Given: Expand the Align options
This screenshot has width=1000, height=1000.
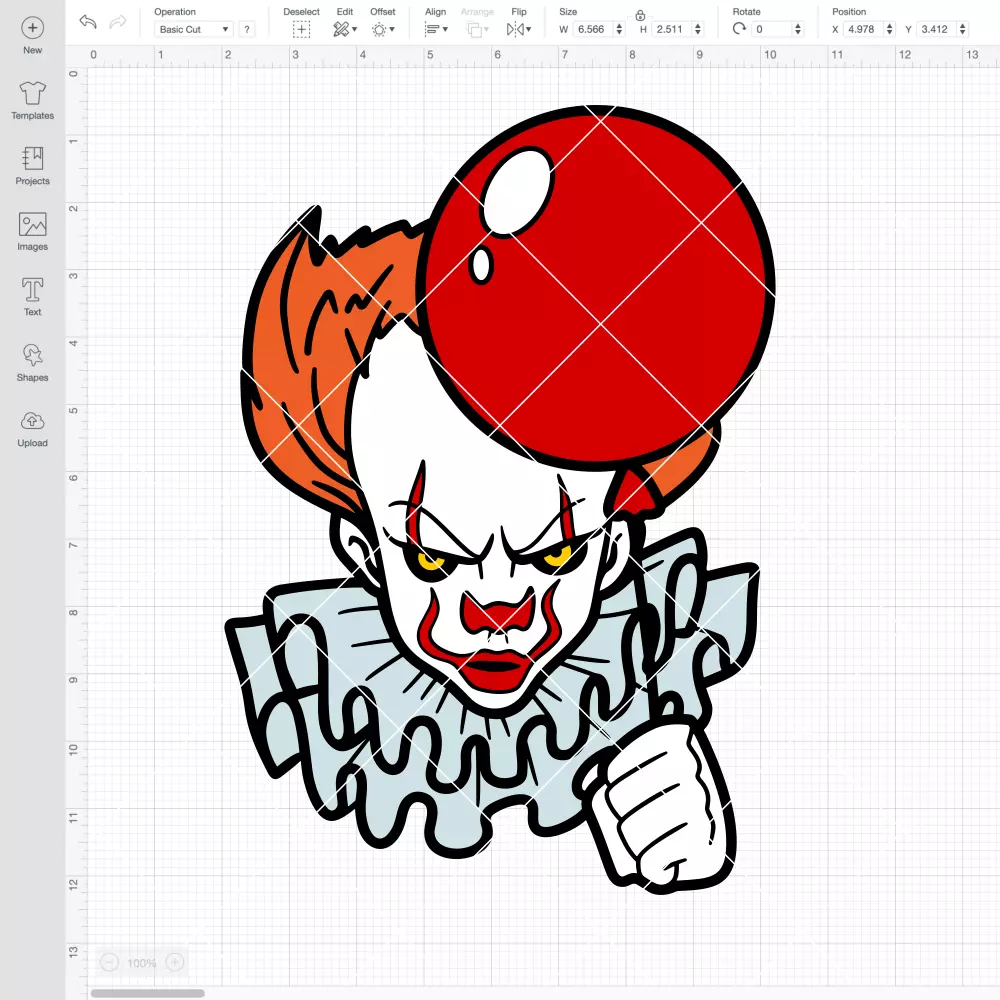Looking at the screenshot, I should [436, 29].
